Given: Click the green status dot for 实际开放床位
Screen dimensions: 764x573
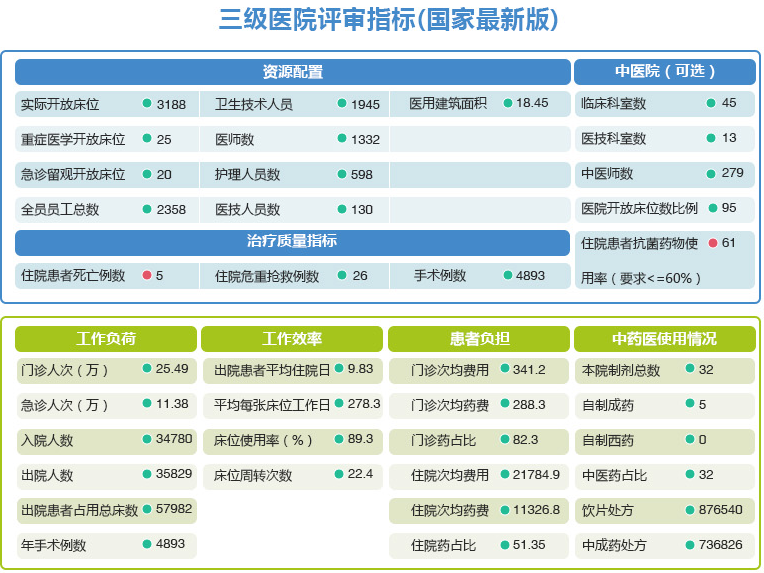Looking at the screenshot, I should [x=147, y=104].
